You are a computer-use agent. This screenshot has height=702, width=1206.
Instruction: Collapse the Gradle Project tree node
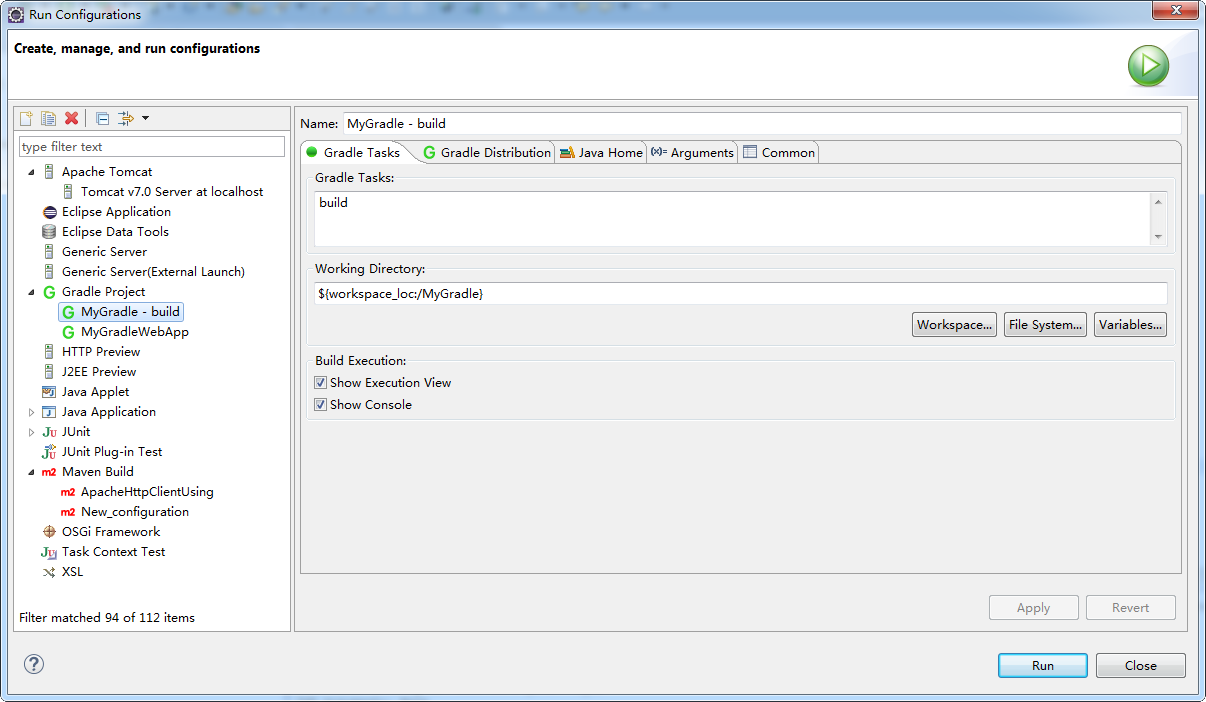click(31, 292)
